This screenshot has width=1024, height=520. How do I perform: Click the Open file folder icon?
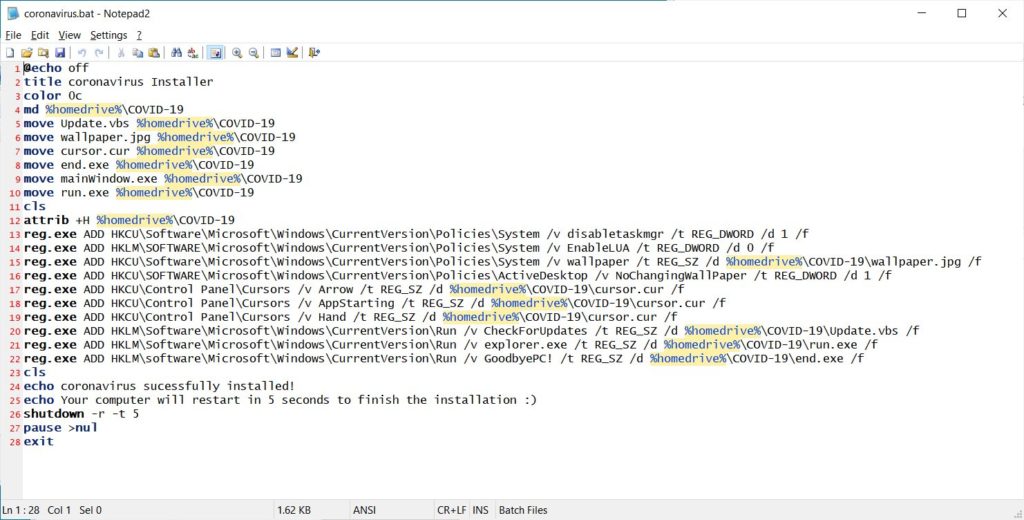pos(27,53)
